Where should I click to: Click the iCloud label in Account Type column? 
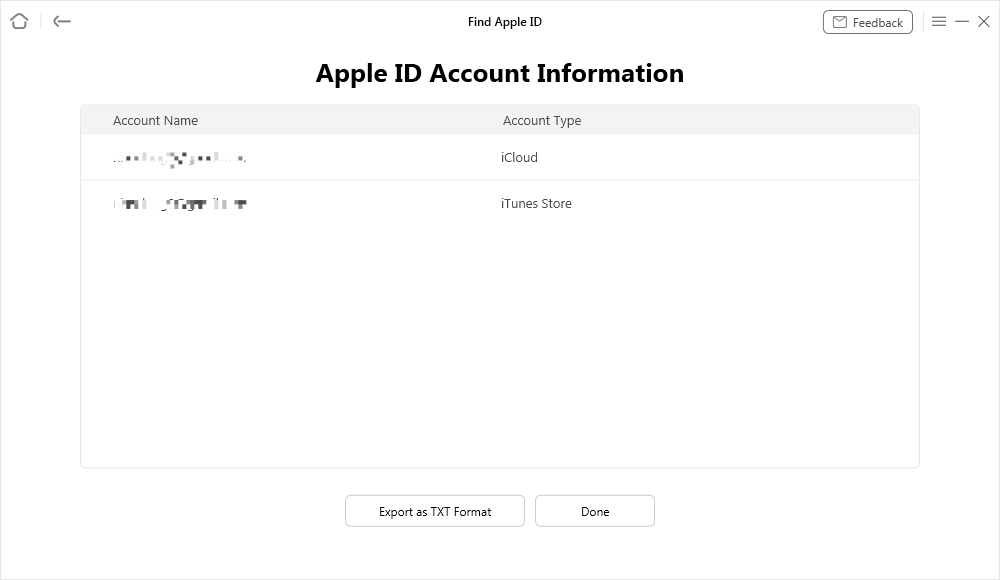click(521, 157)
